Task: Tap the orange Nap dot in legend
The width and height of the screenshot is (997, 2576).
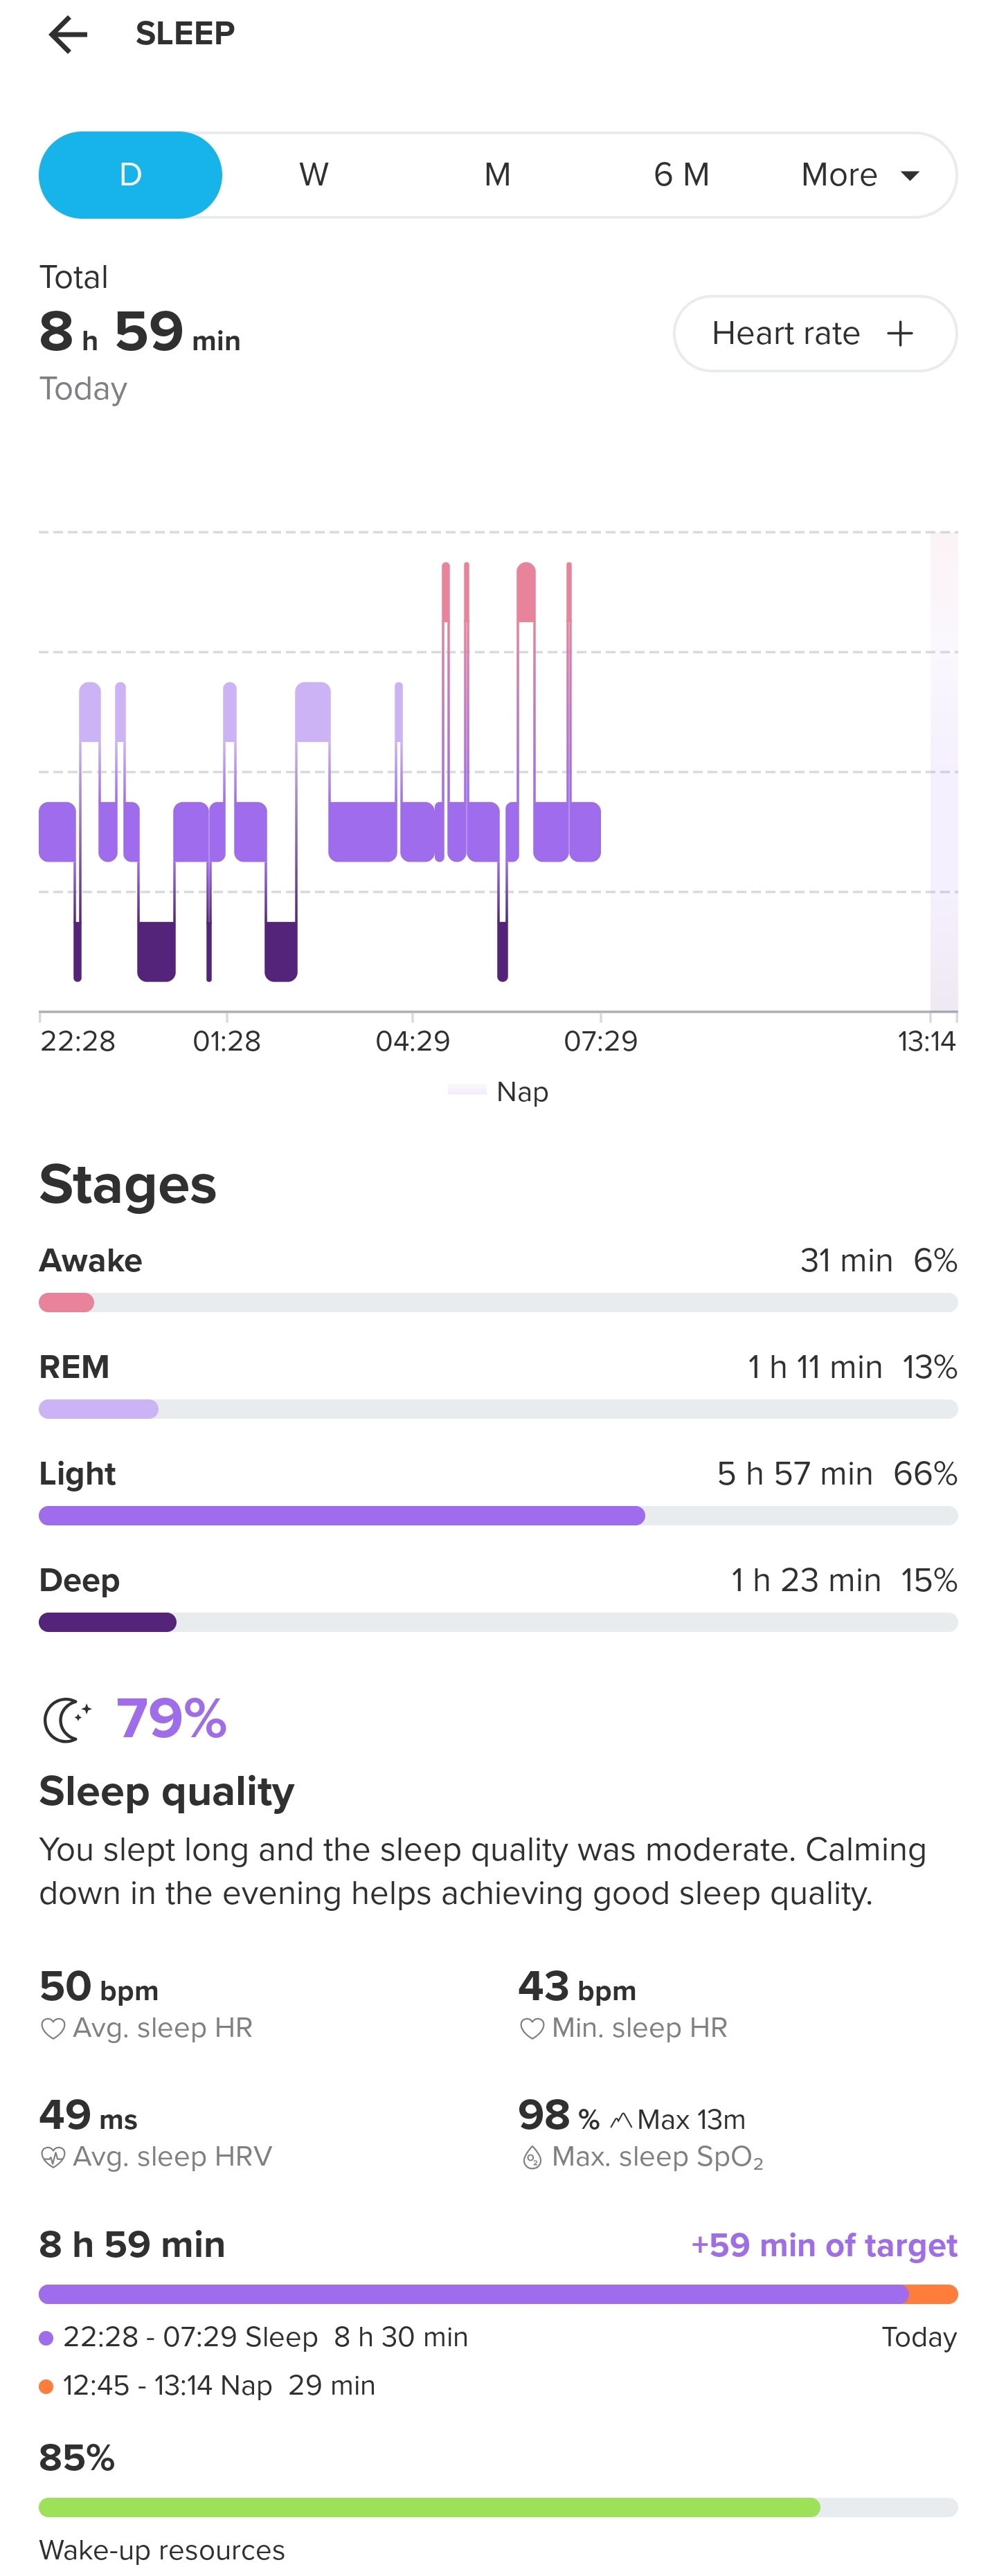Action: pyautogui.click(x=46, y=2387)
